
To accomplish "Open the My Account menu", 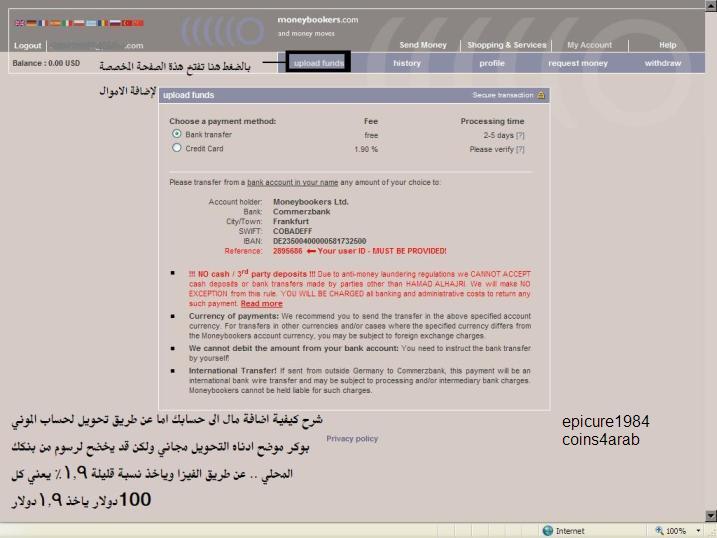I will pos(589,45).
